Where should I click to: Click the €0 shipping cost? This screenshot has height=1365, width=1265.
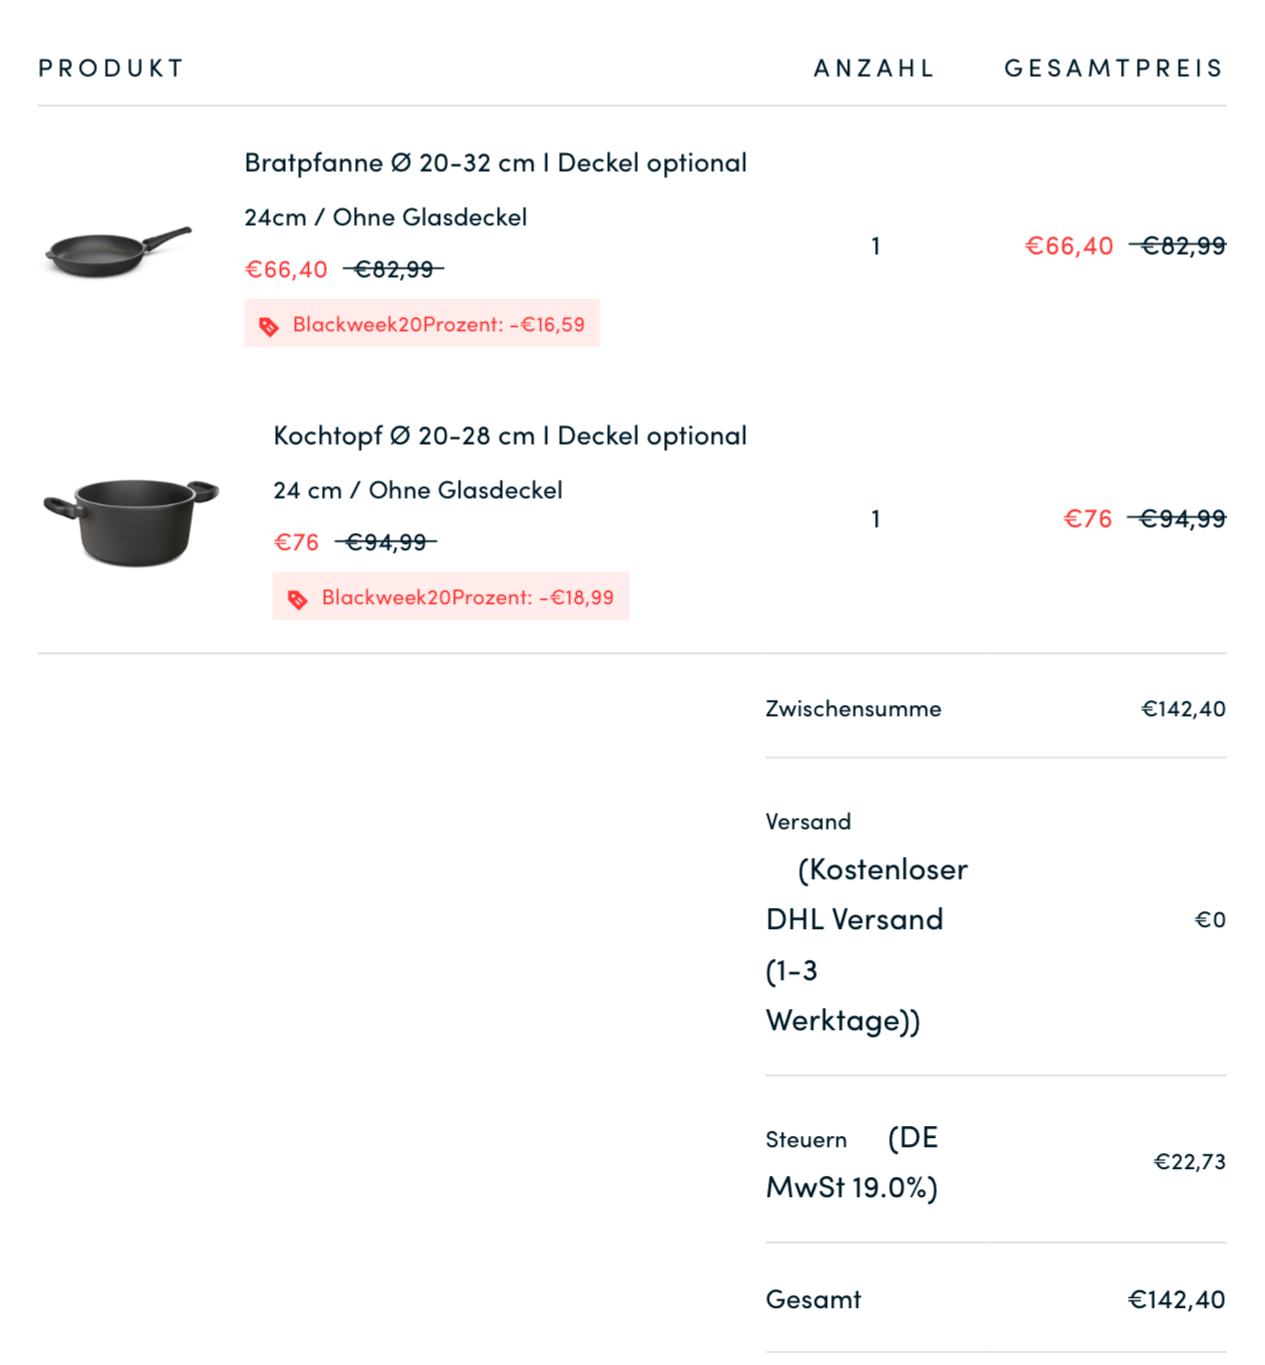[x=1210, y=920]
